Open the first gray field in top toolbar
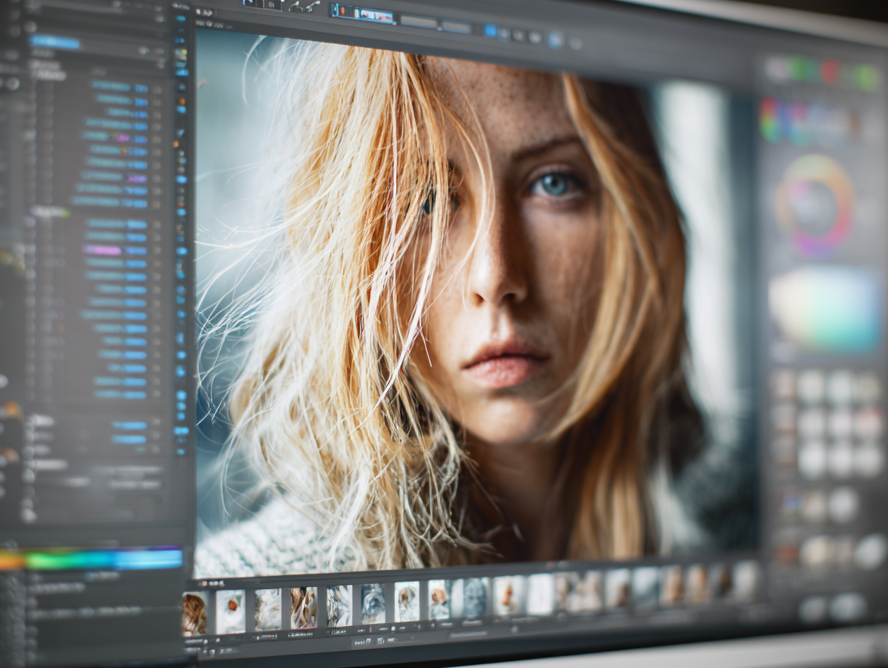This screenshot has height=668, width=888. [x=419, y=22]
